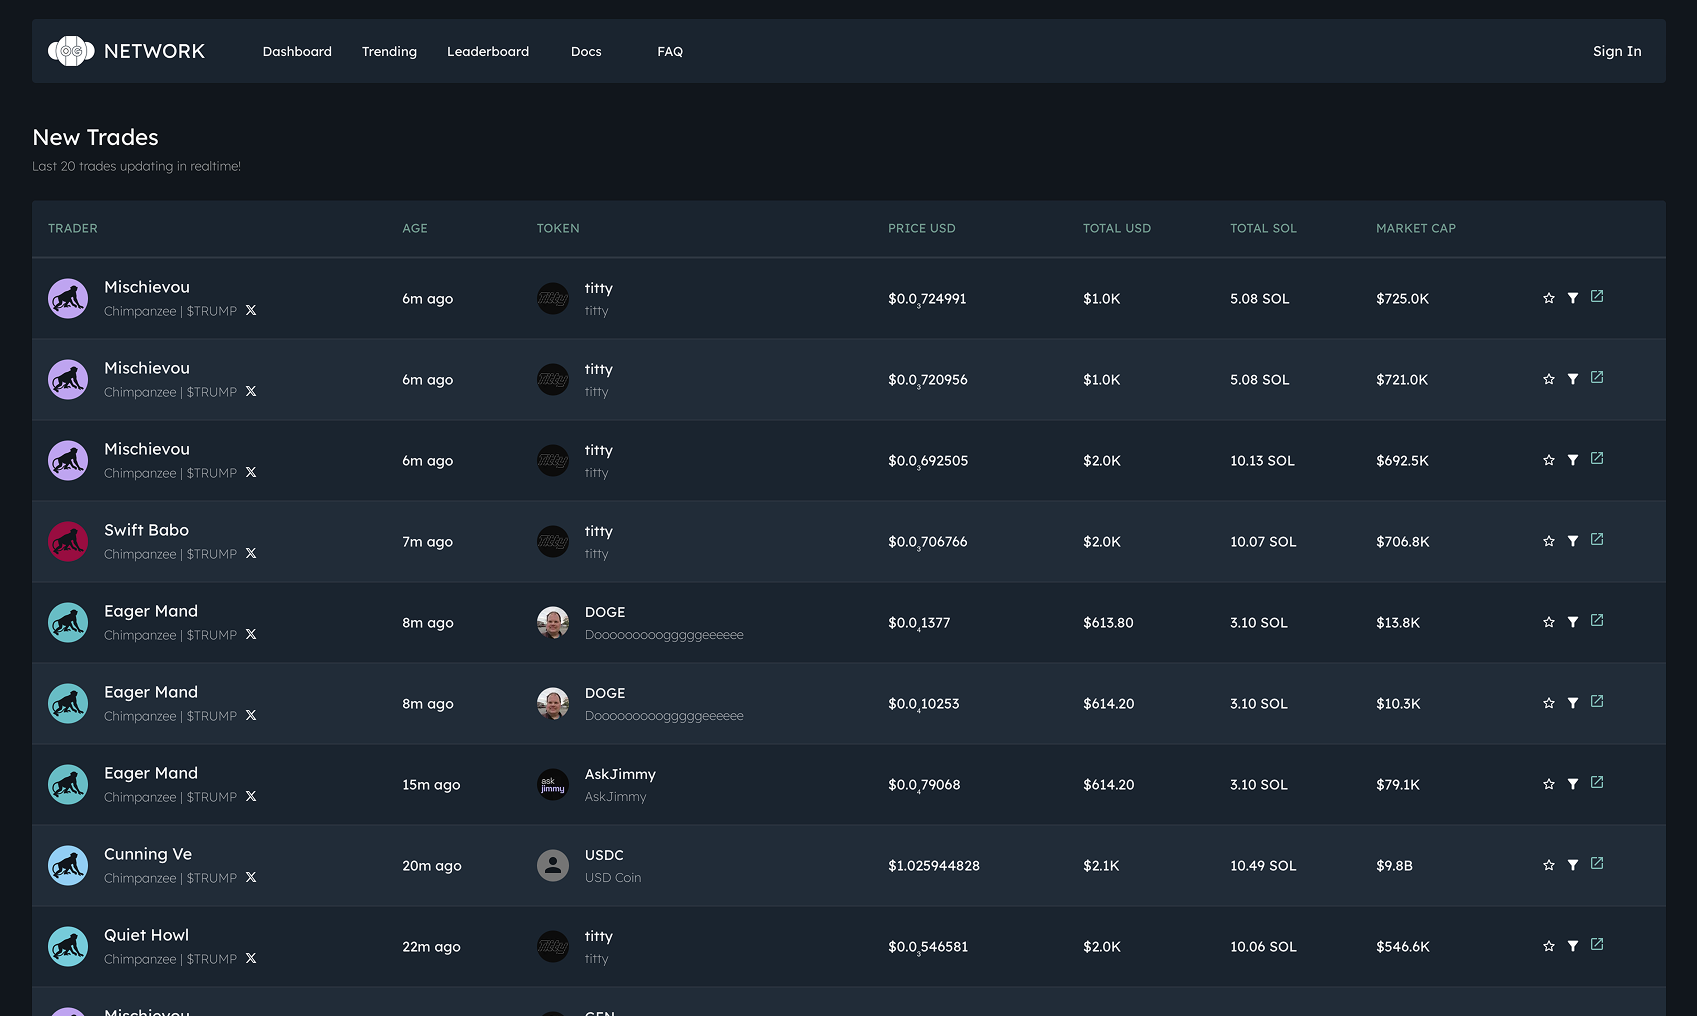This screenshot has height=1016, width=1697.
Task: Toggle the favorite star on the USDC trade row
Action: (x=1548, y=865)
